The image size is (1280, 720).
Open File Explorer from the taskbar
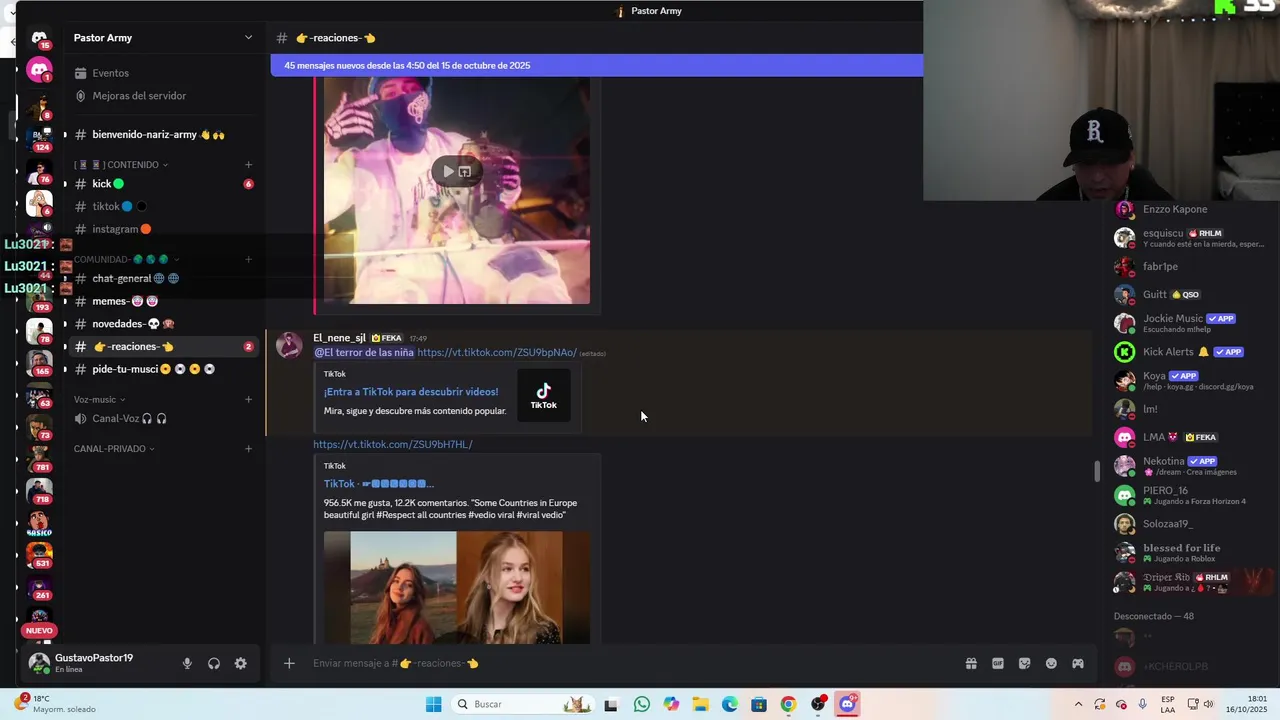coord(700,704)
